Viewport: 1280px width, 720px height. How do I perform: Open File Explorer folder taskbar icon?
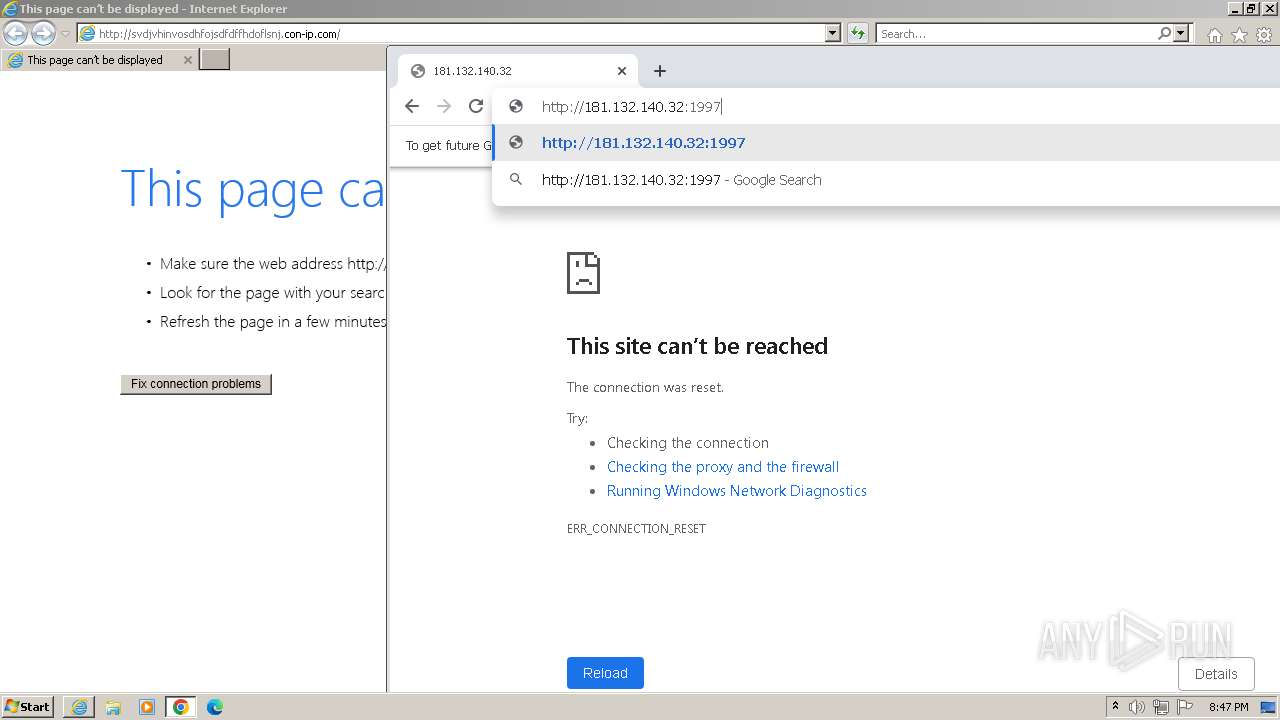coord(113,707)
